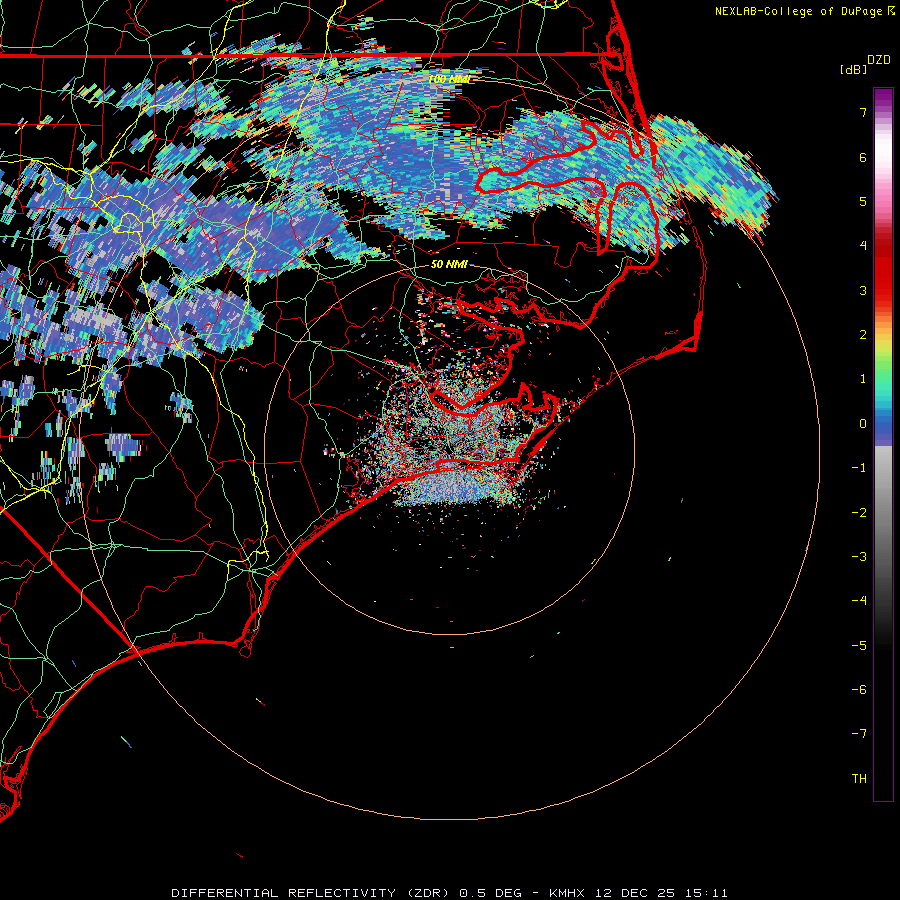Click the ZDR color scale bar
This screenshot has height=900, width=900.
pos(883,444)
